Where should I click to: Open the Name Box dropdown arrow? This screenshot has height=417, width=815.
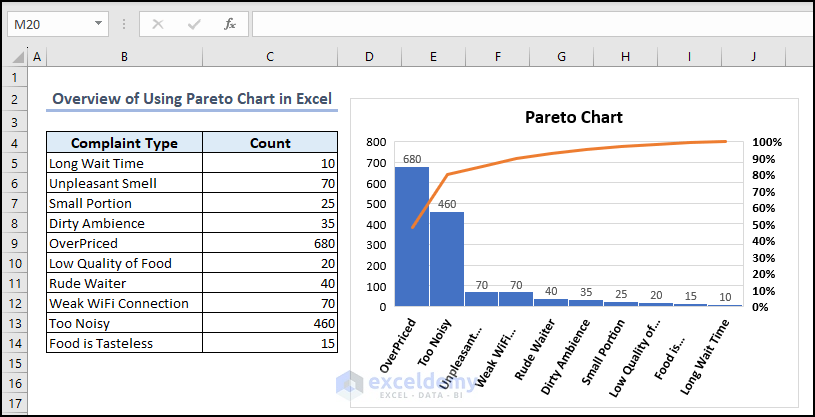(98, 23)
